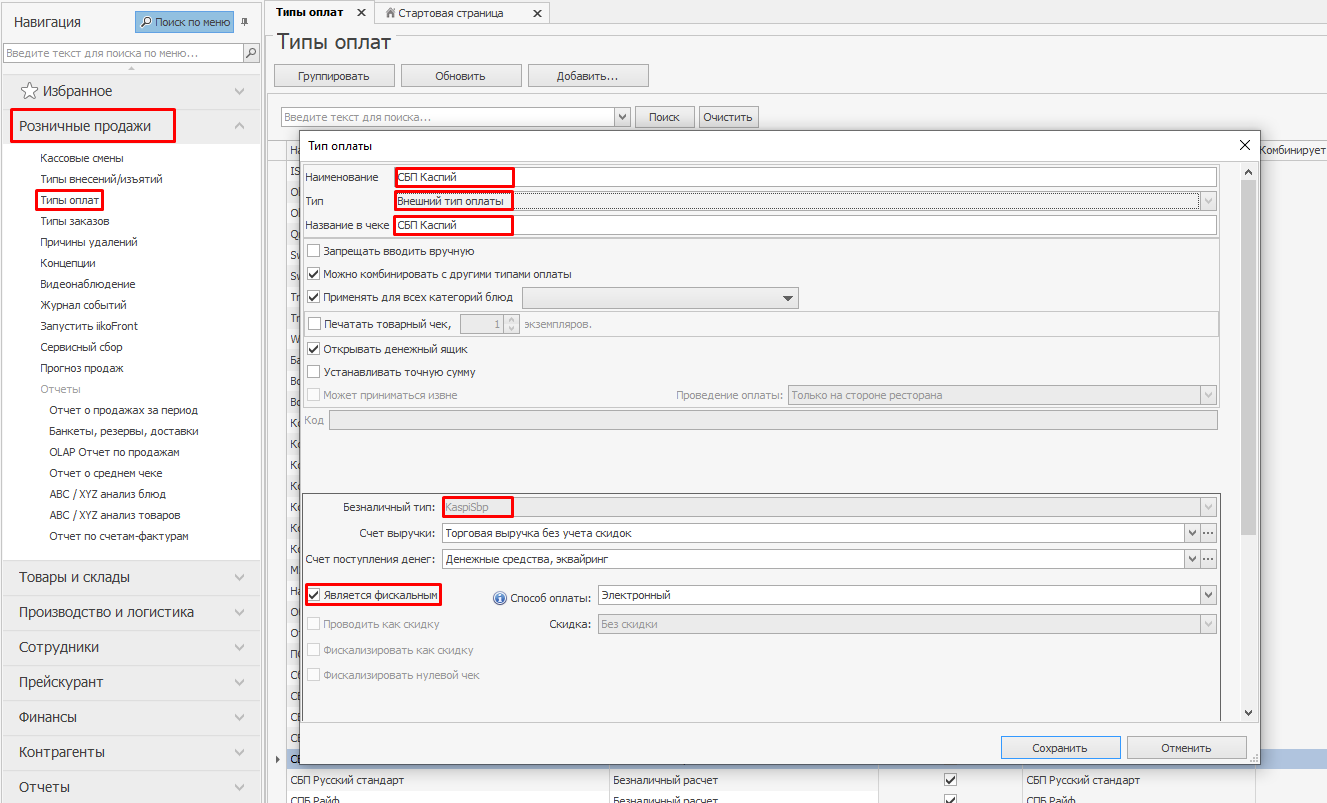Toggle Открывать денежный ящик checkbox

tap(314, 349)
